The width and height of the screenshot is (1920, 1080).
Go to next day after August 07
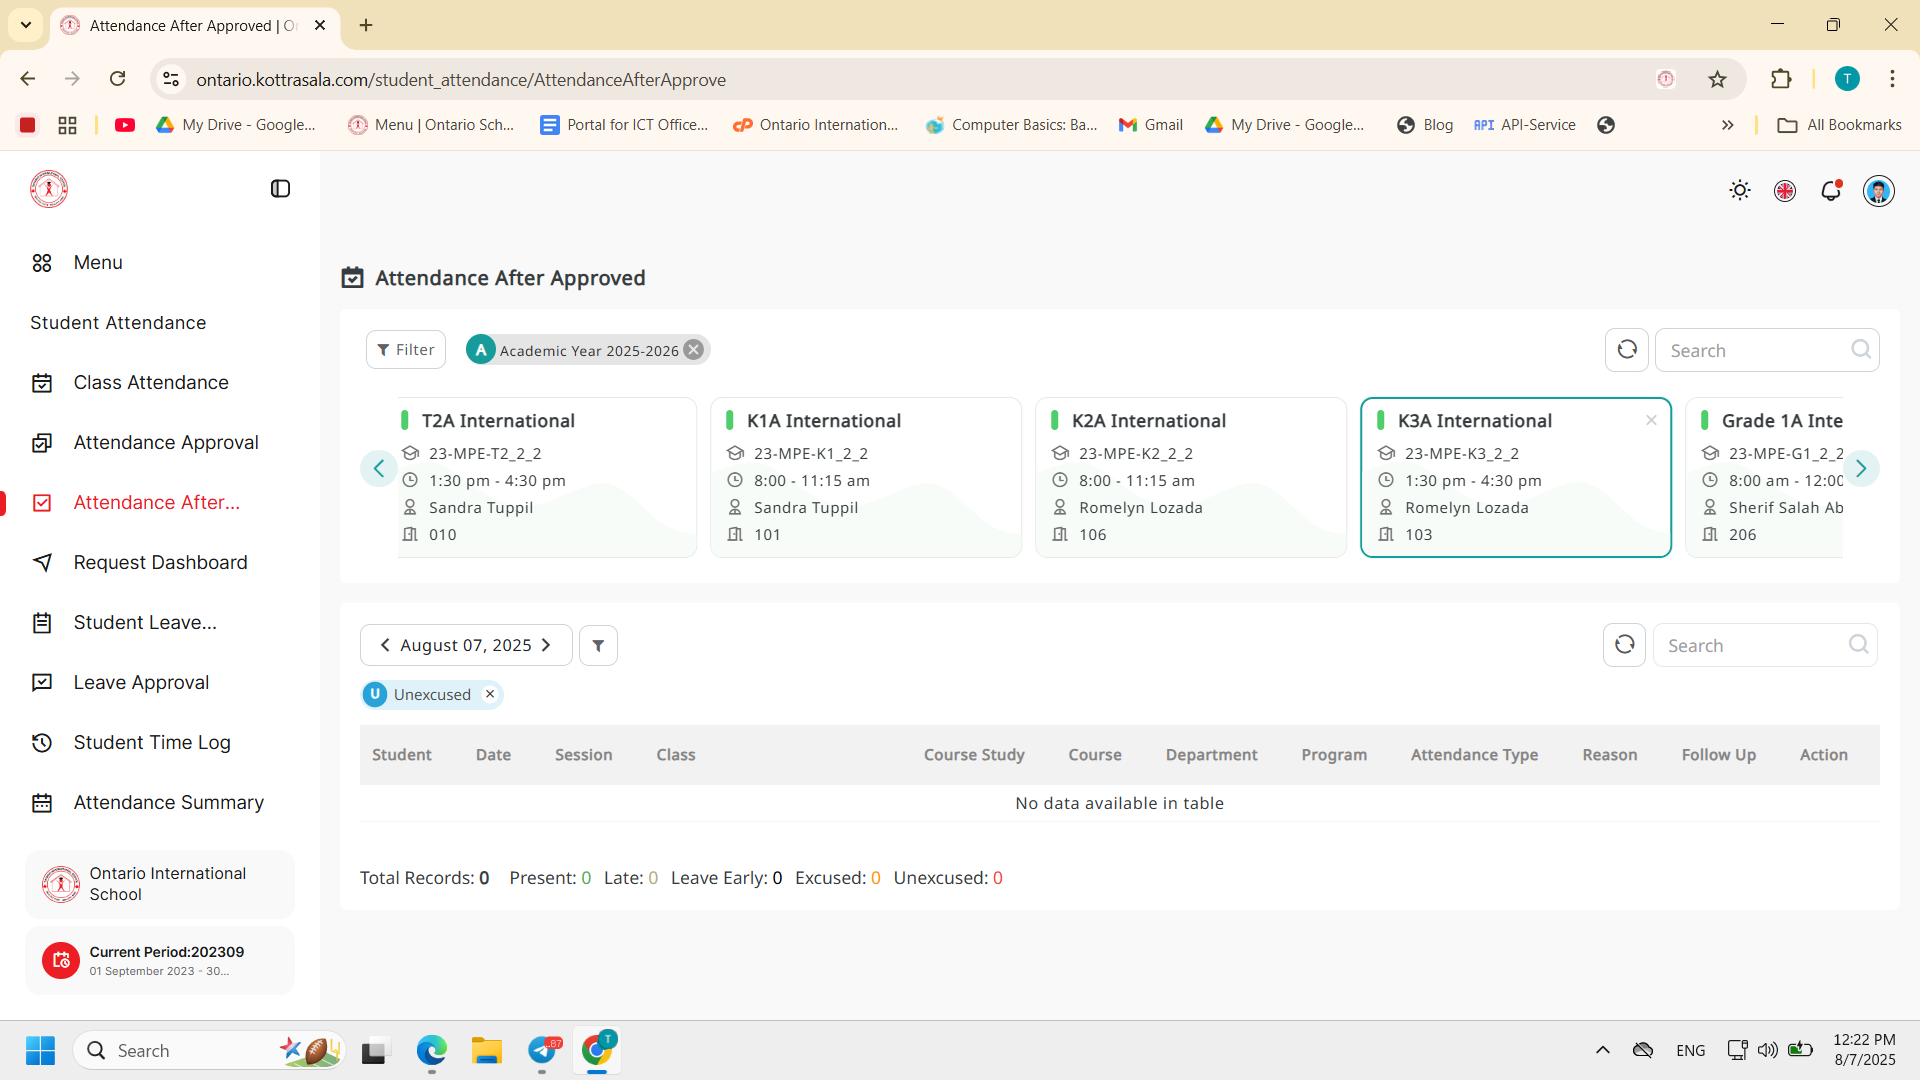[x=546, y=646]
